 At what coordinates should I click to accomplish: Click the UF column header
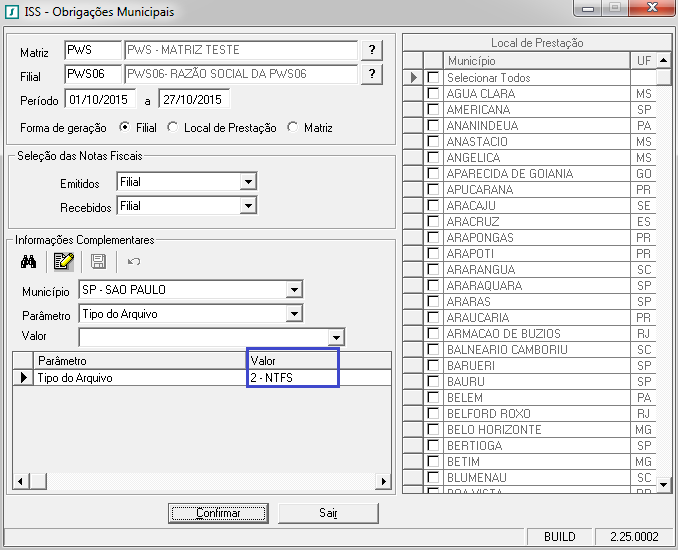[643, 61]
